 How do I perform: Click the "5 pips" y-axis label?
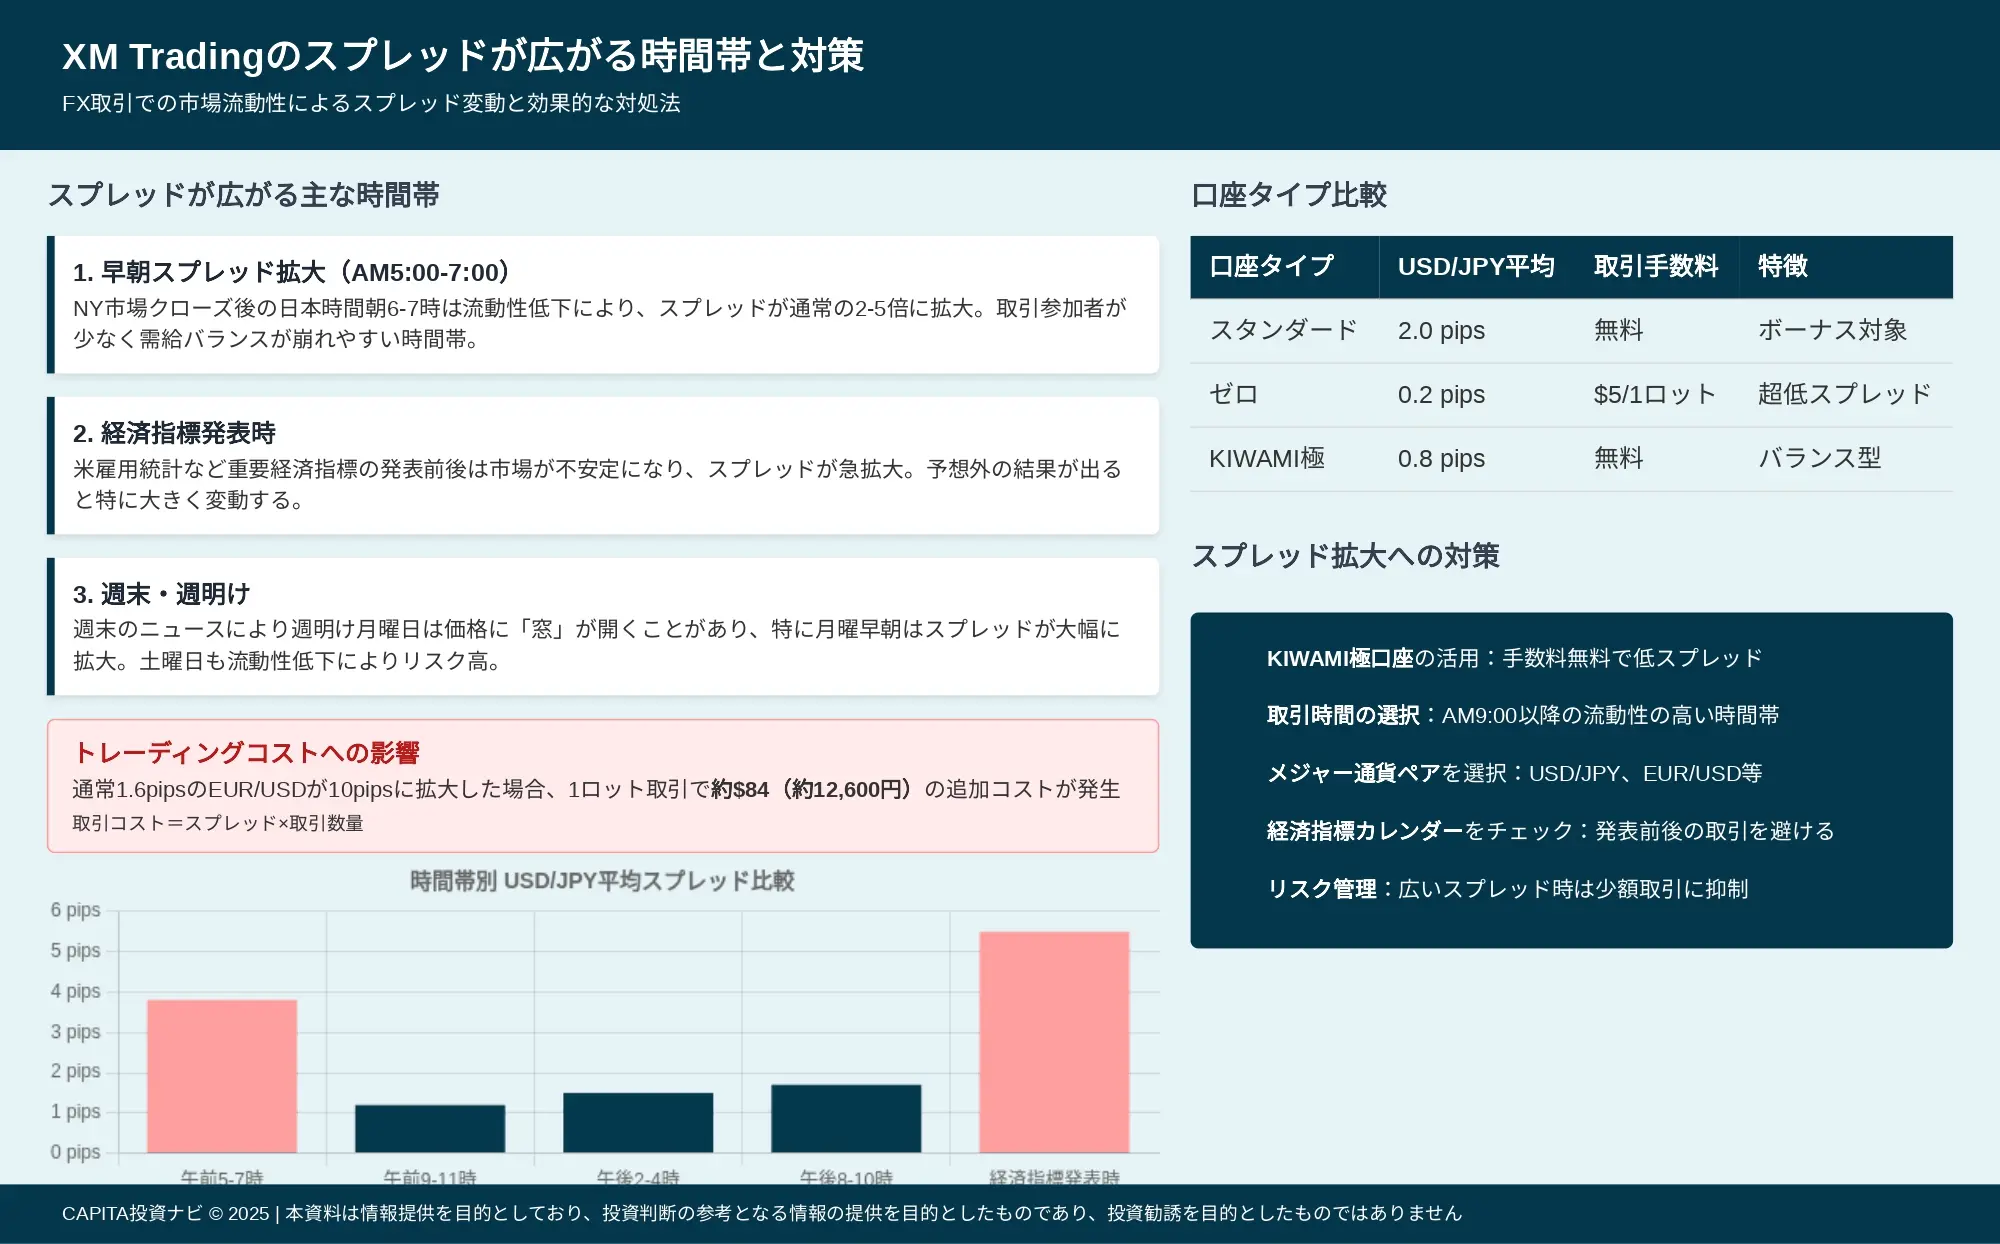pyautogui.click(x=76, y=951)
